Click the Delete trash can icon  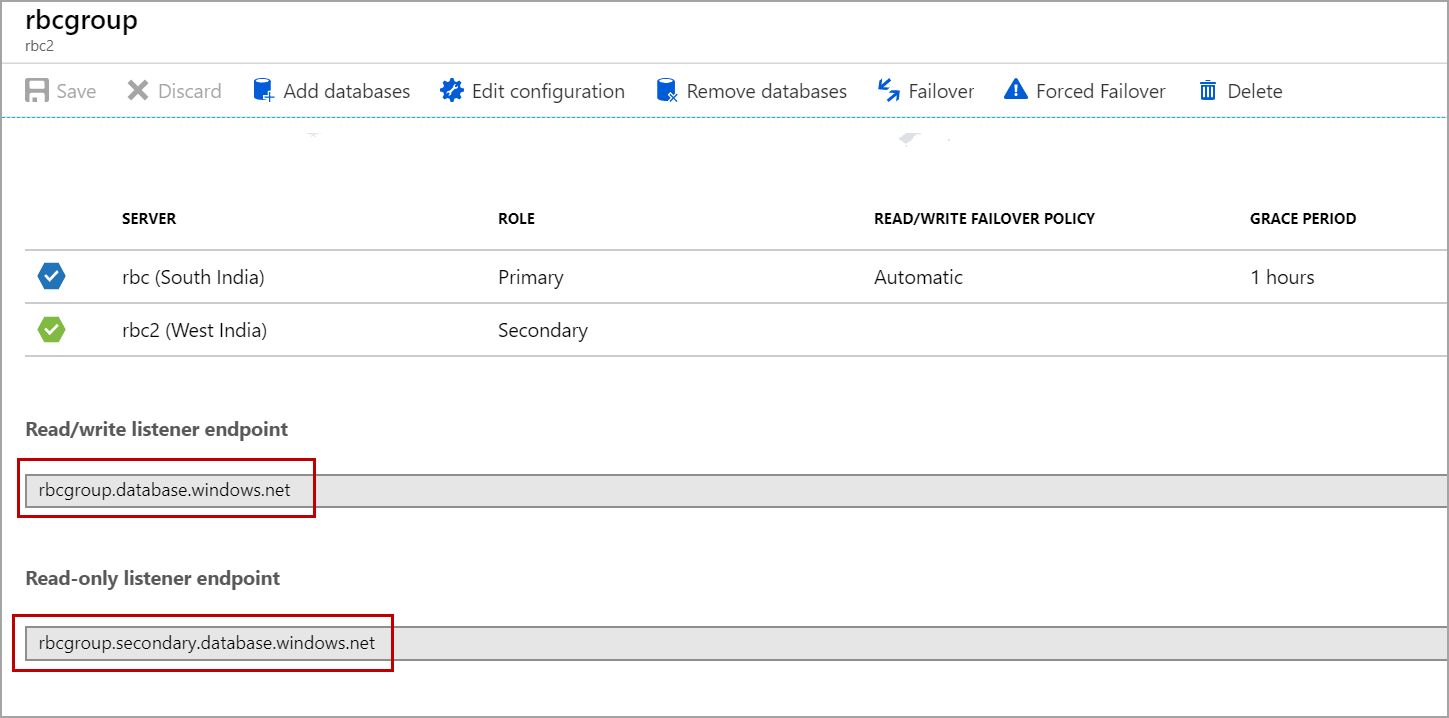1208,91
